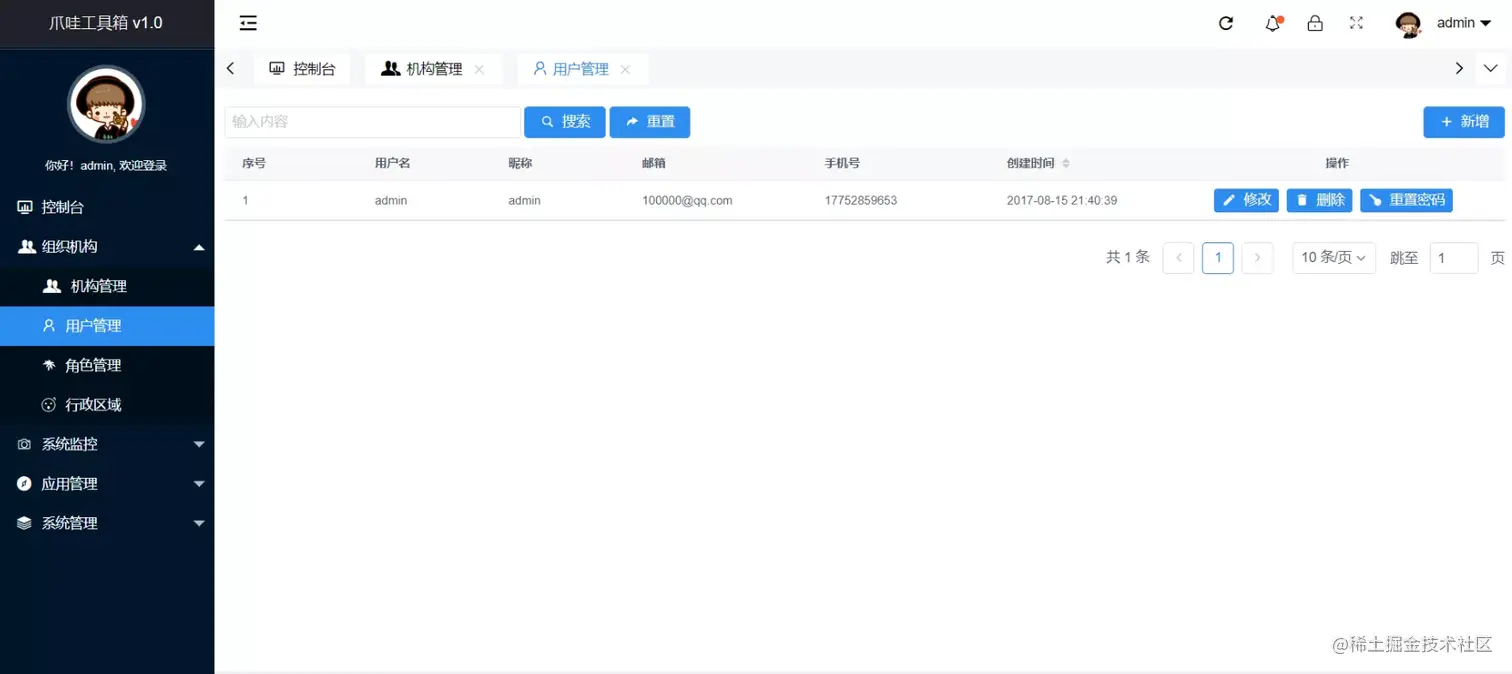Toggle fullscreen with the expand icon
Viewport: 1512px width, 674px height.
click(1356, 23)
